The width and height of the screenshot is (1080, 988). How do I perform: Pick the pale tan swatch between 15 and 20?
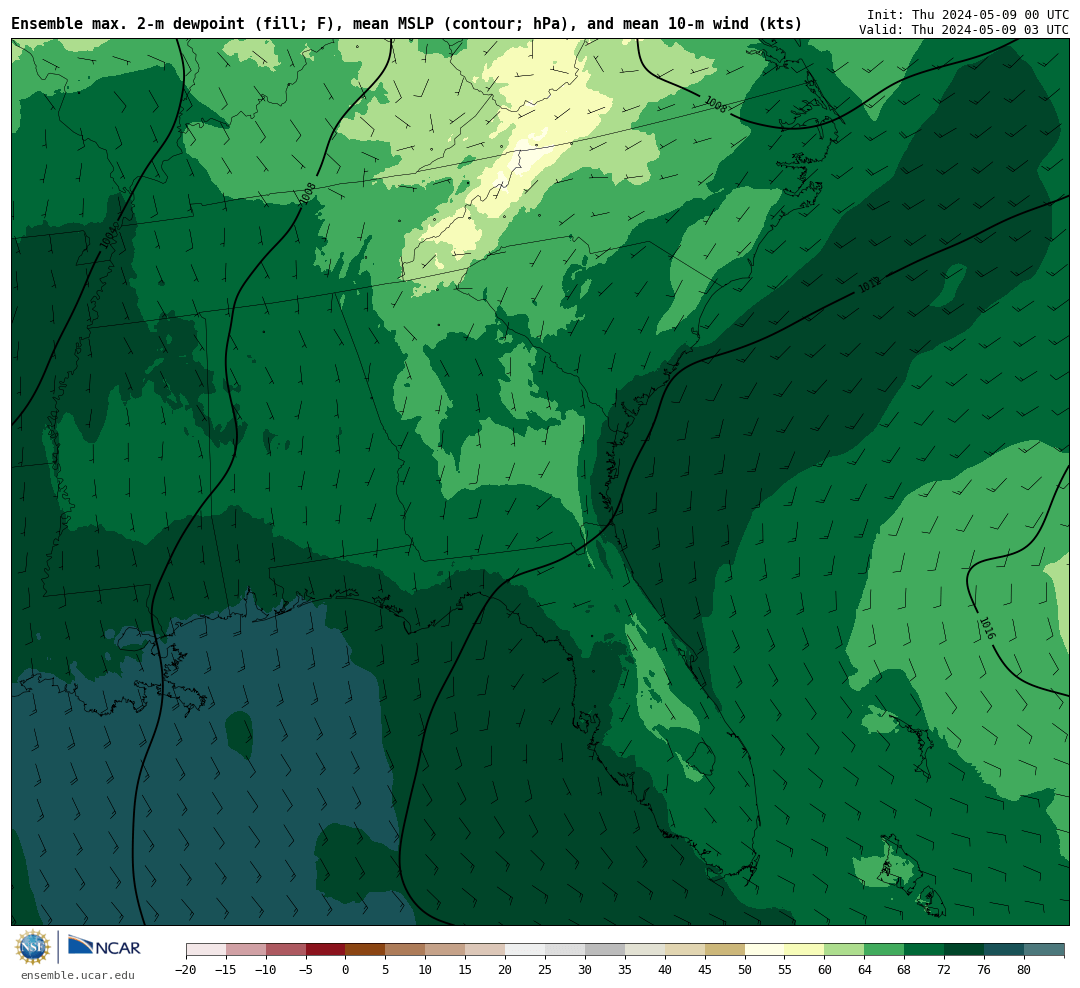(x=486, y=950)
